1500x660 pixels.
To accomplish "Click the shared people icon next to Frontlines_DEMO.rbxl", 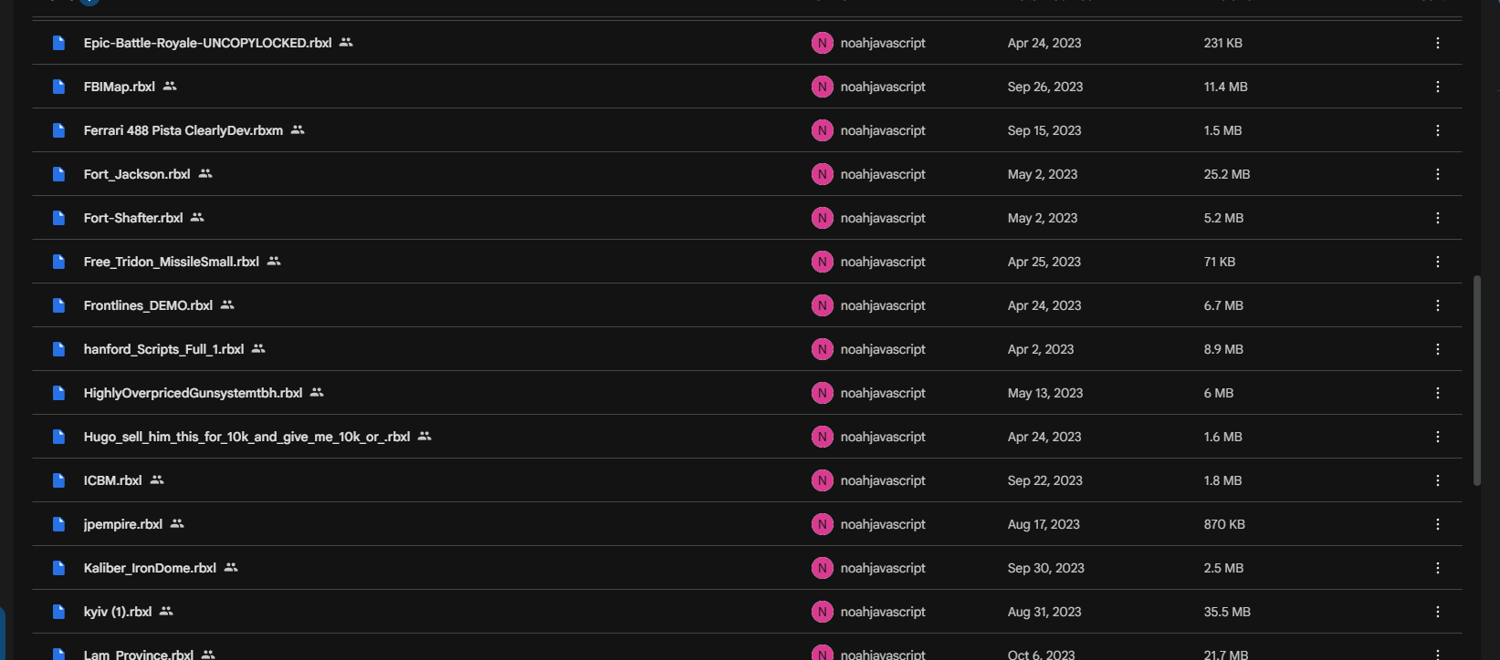I will [227, 305].
